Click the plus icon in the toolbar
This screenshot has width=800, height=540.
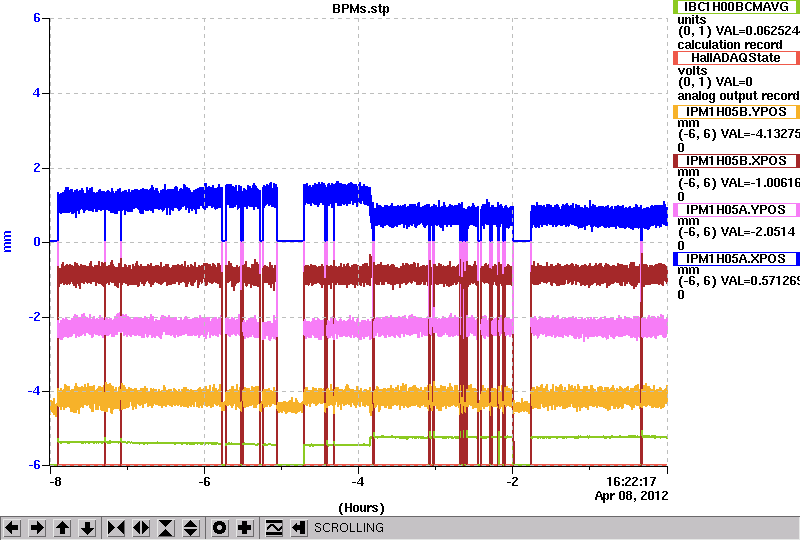click(x=245, y=528)
